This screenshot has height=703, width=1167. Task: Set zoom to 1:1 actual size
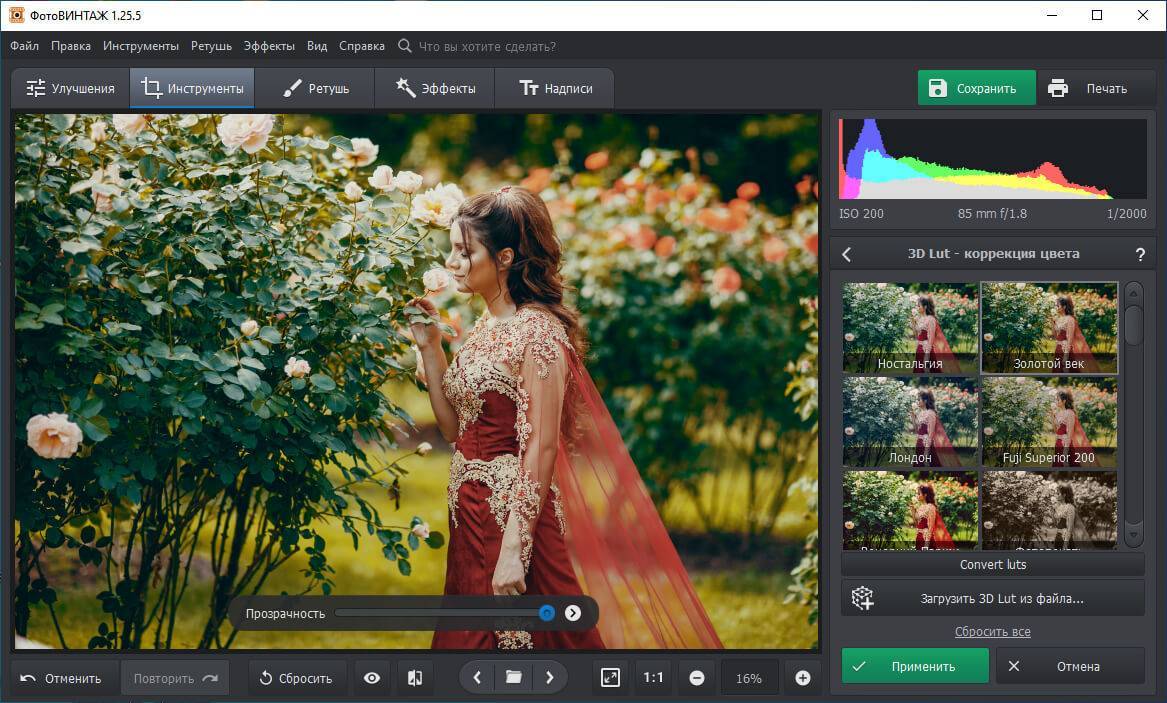653,678
